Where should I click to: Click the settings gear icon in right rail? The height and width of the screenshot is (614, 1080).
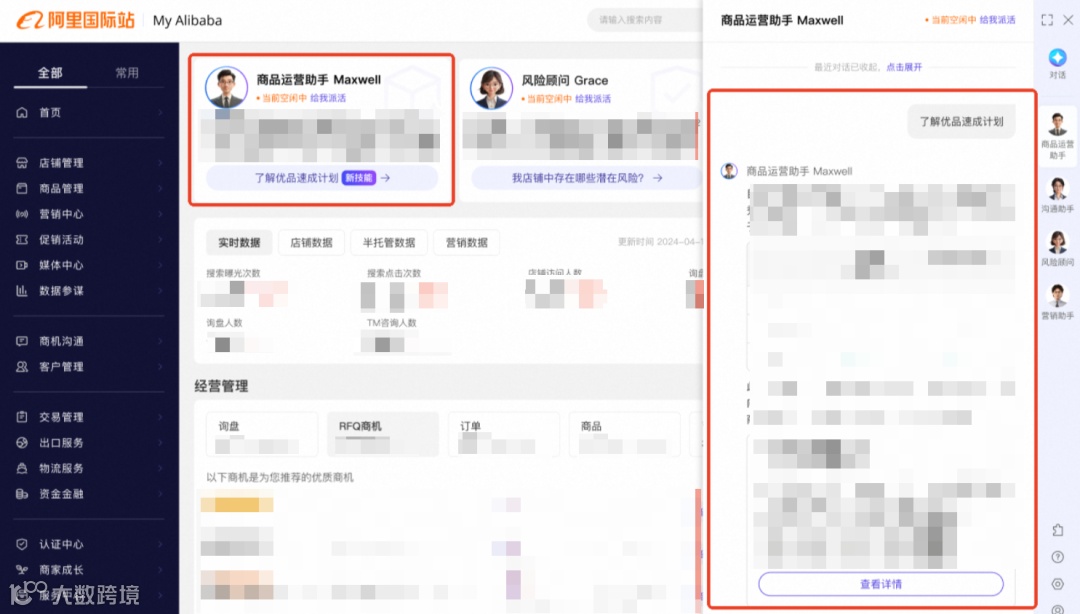tap(1058, 584)
